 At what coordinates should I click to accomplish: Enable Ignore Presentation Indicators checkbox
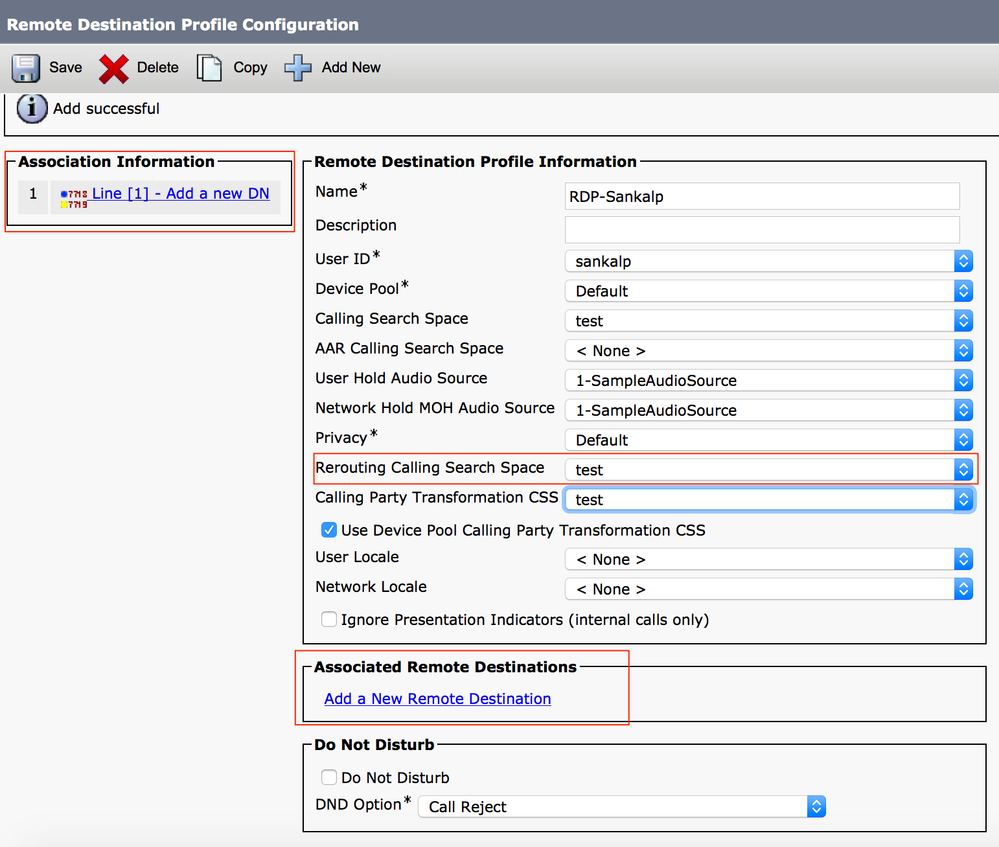tap(329, 619)
